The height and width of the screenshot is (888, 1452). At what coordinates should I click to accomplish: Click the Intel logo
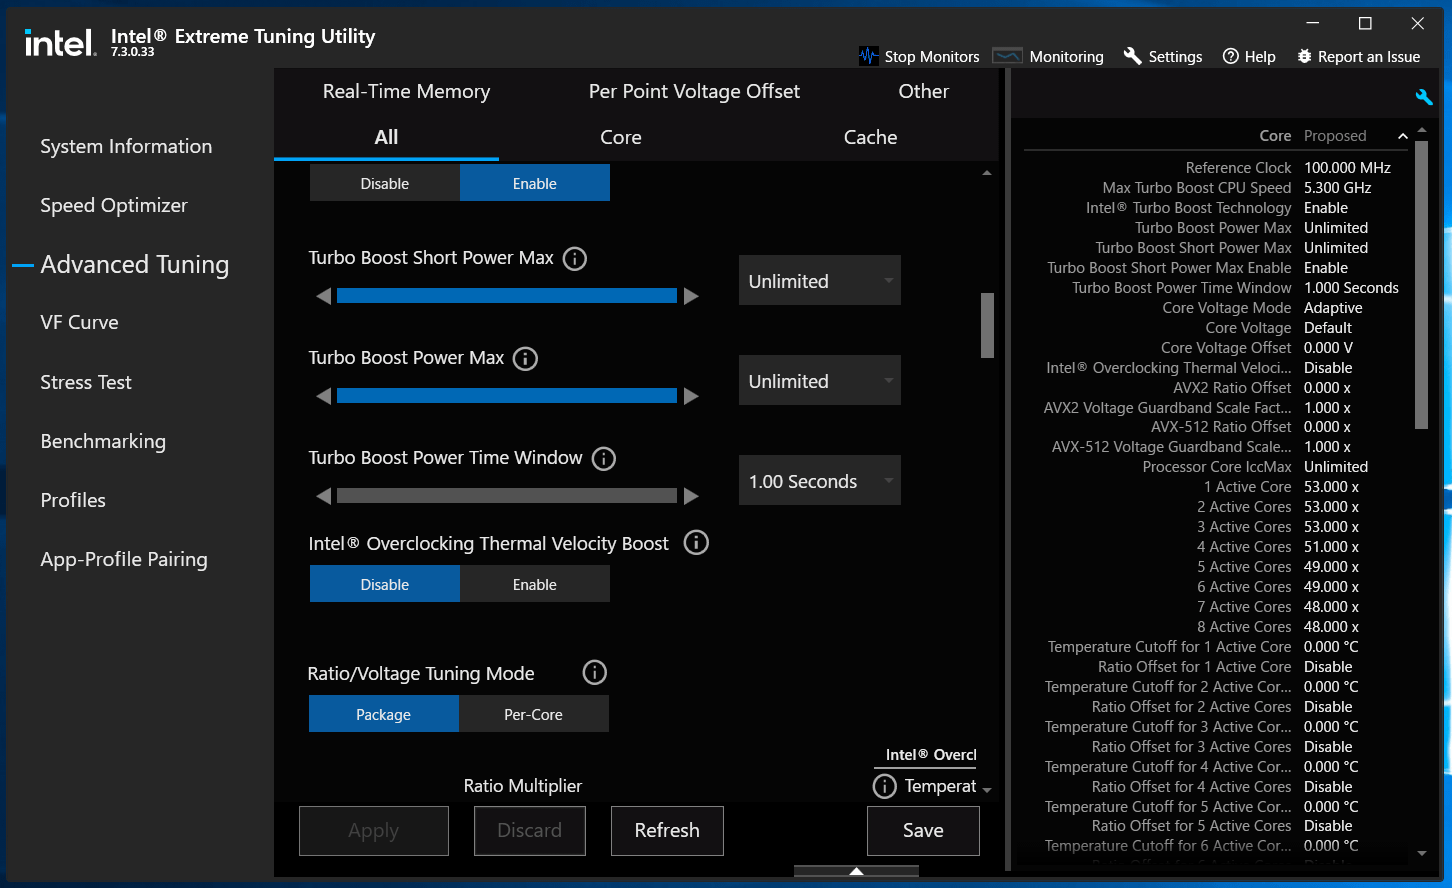(x=60, y=42)
